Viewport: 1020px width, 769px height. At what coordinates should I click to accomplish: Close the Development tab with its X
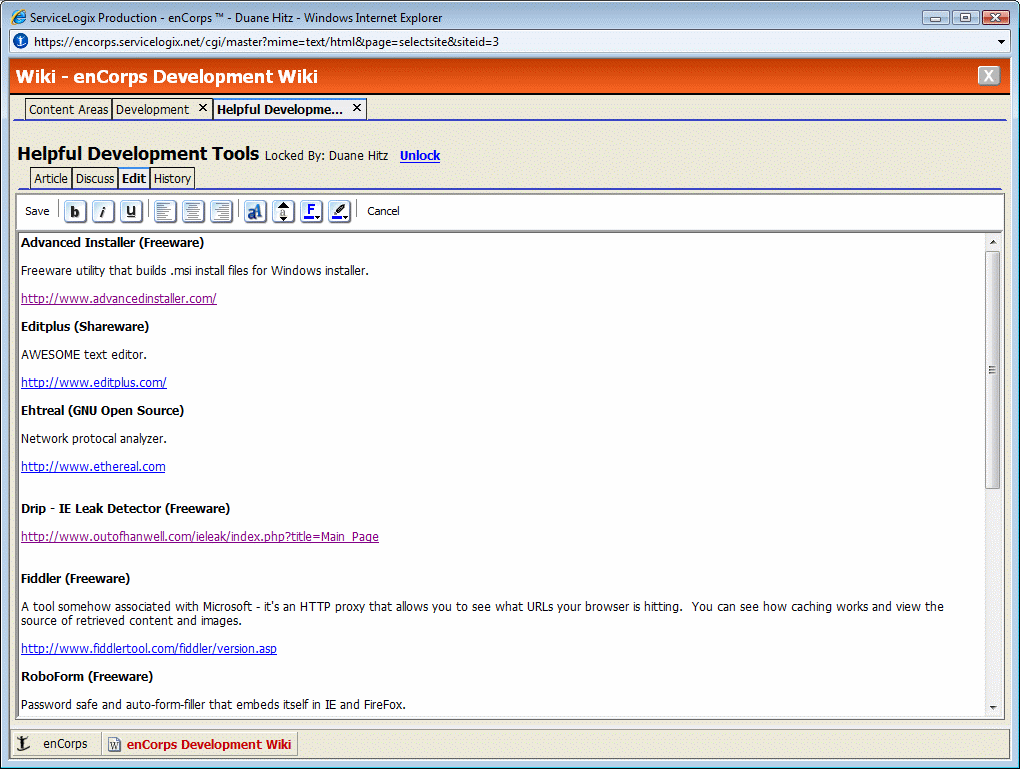[203, 108]
